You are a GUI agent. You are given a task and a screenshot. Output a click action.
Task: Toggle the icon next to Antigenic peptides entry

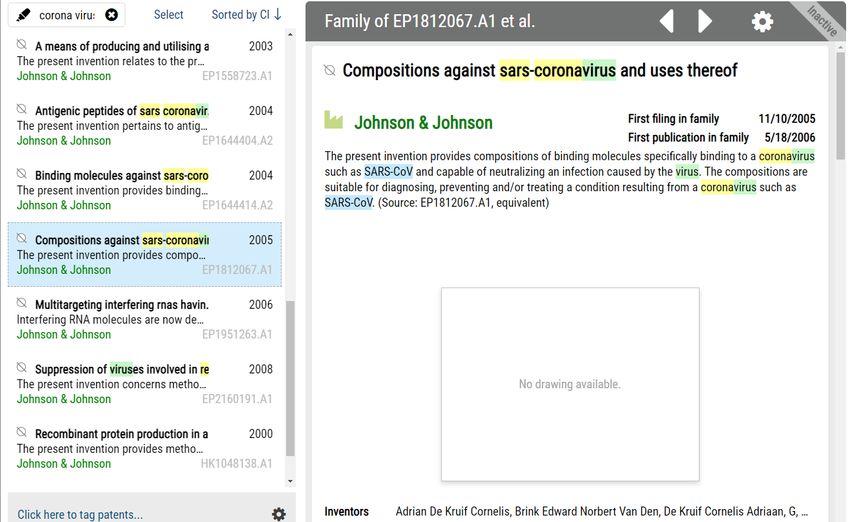(22, 110)
